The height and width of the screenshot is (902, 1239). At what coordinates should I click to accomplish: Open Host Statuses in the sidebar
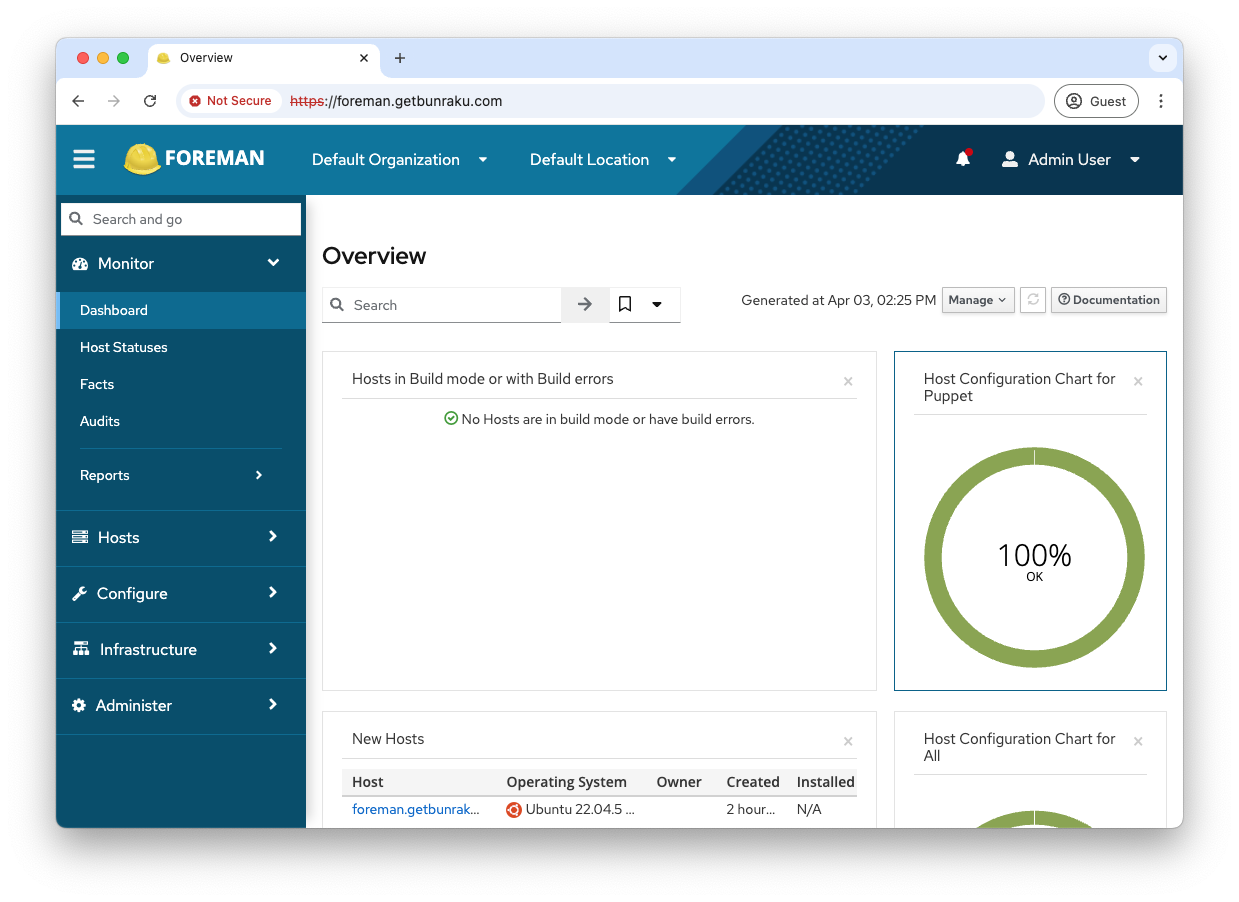(124, 347)
